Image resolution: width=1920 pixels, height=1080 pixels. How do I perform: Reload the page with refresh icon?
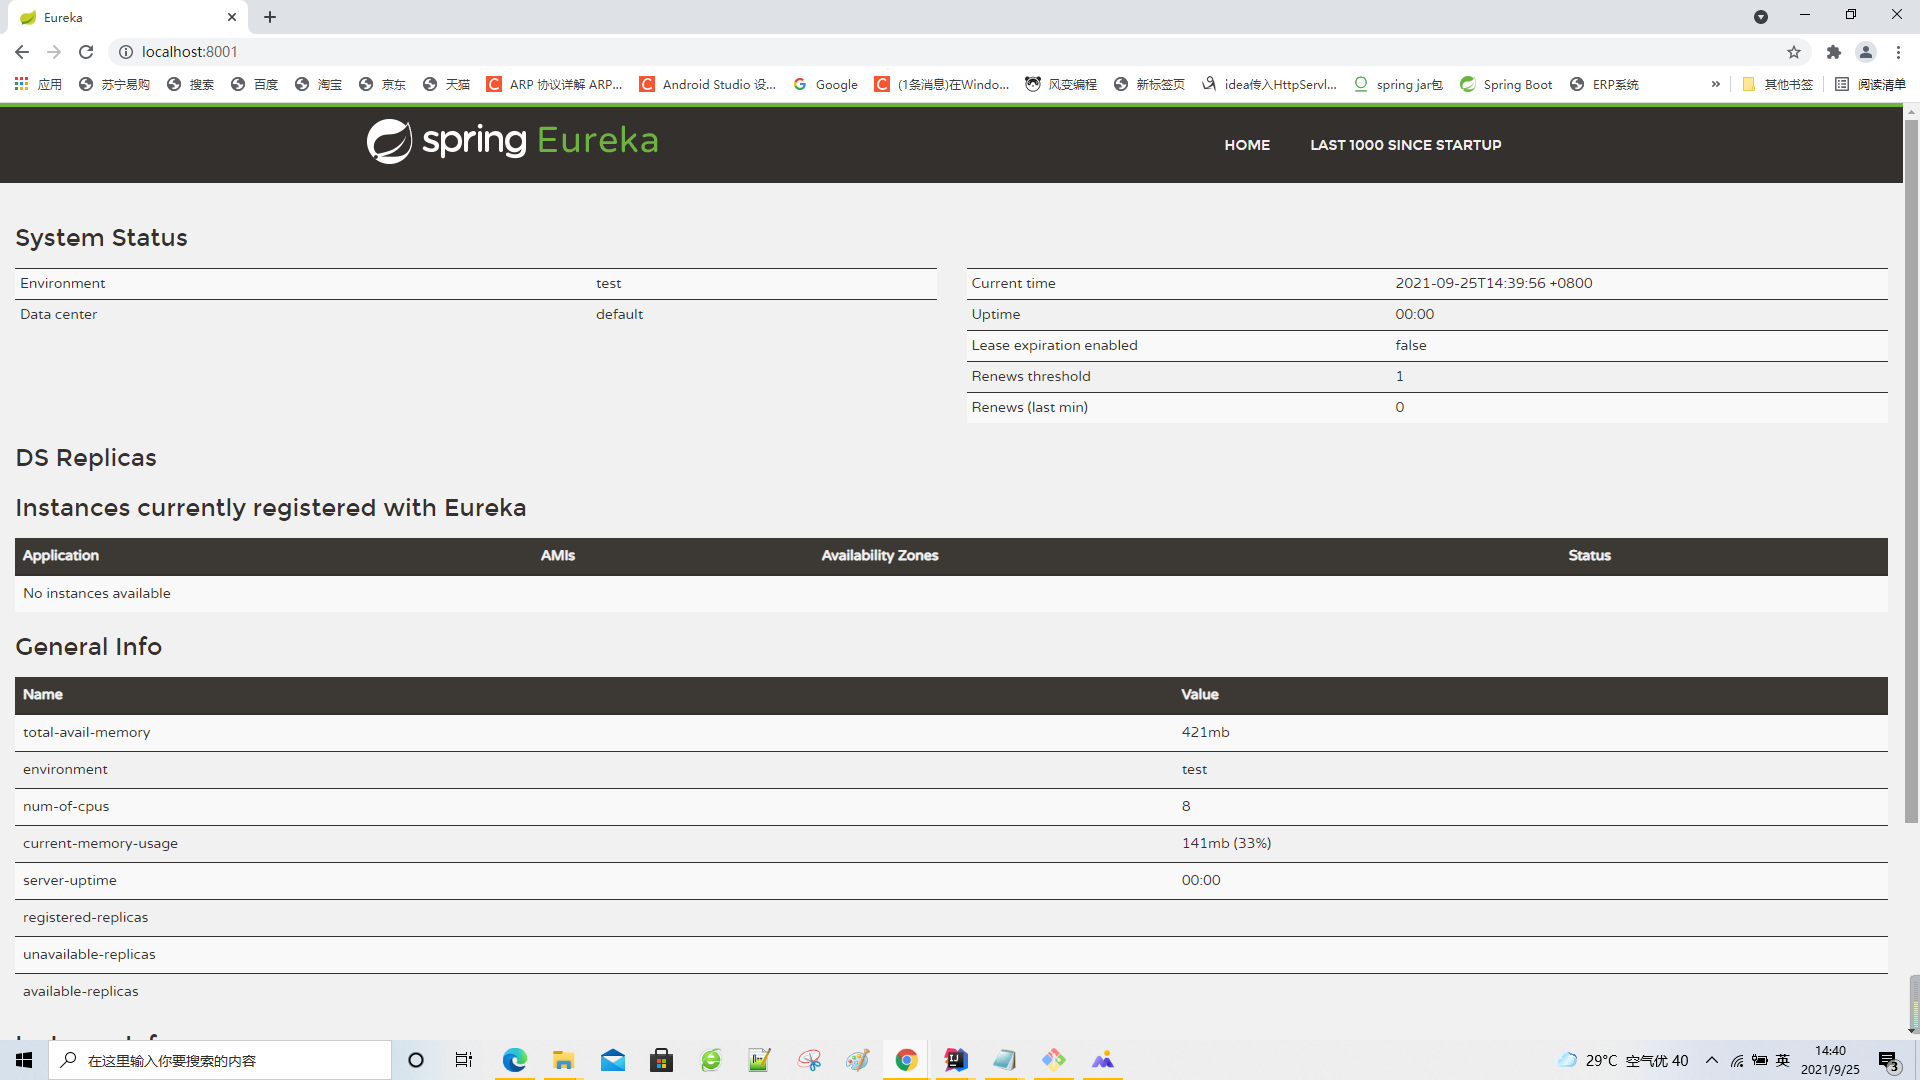click(86, 52)
